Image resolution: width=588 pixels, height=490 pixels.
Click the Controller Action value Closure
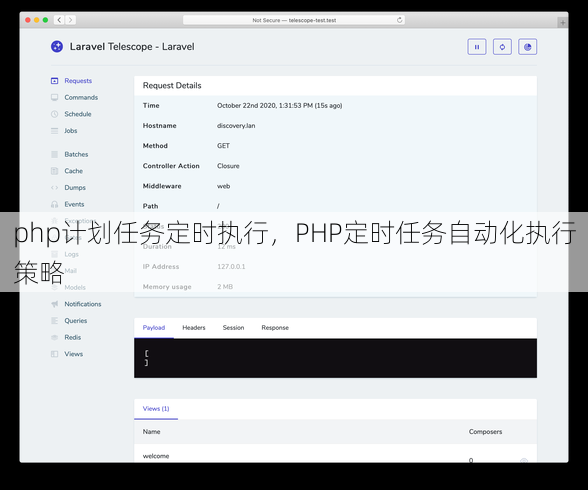[x=228, y=166]
